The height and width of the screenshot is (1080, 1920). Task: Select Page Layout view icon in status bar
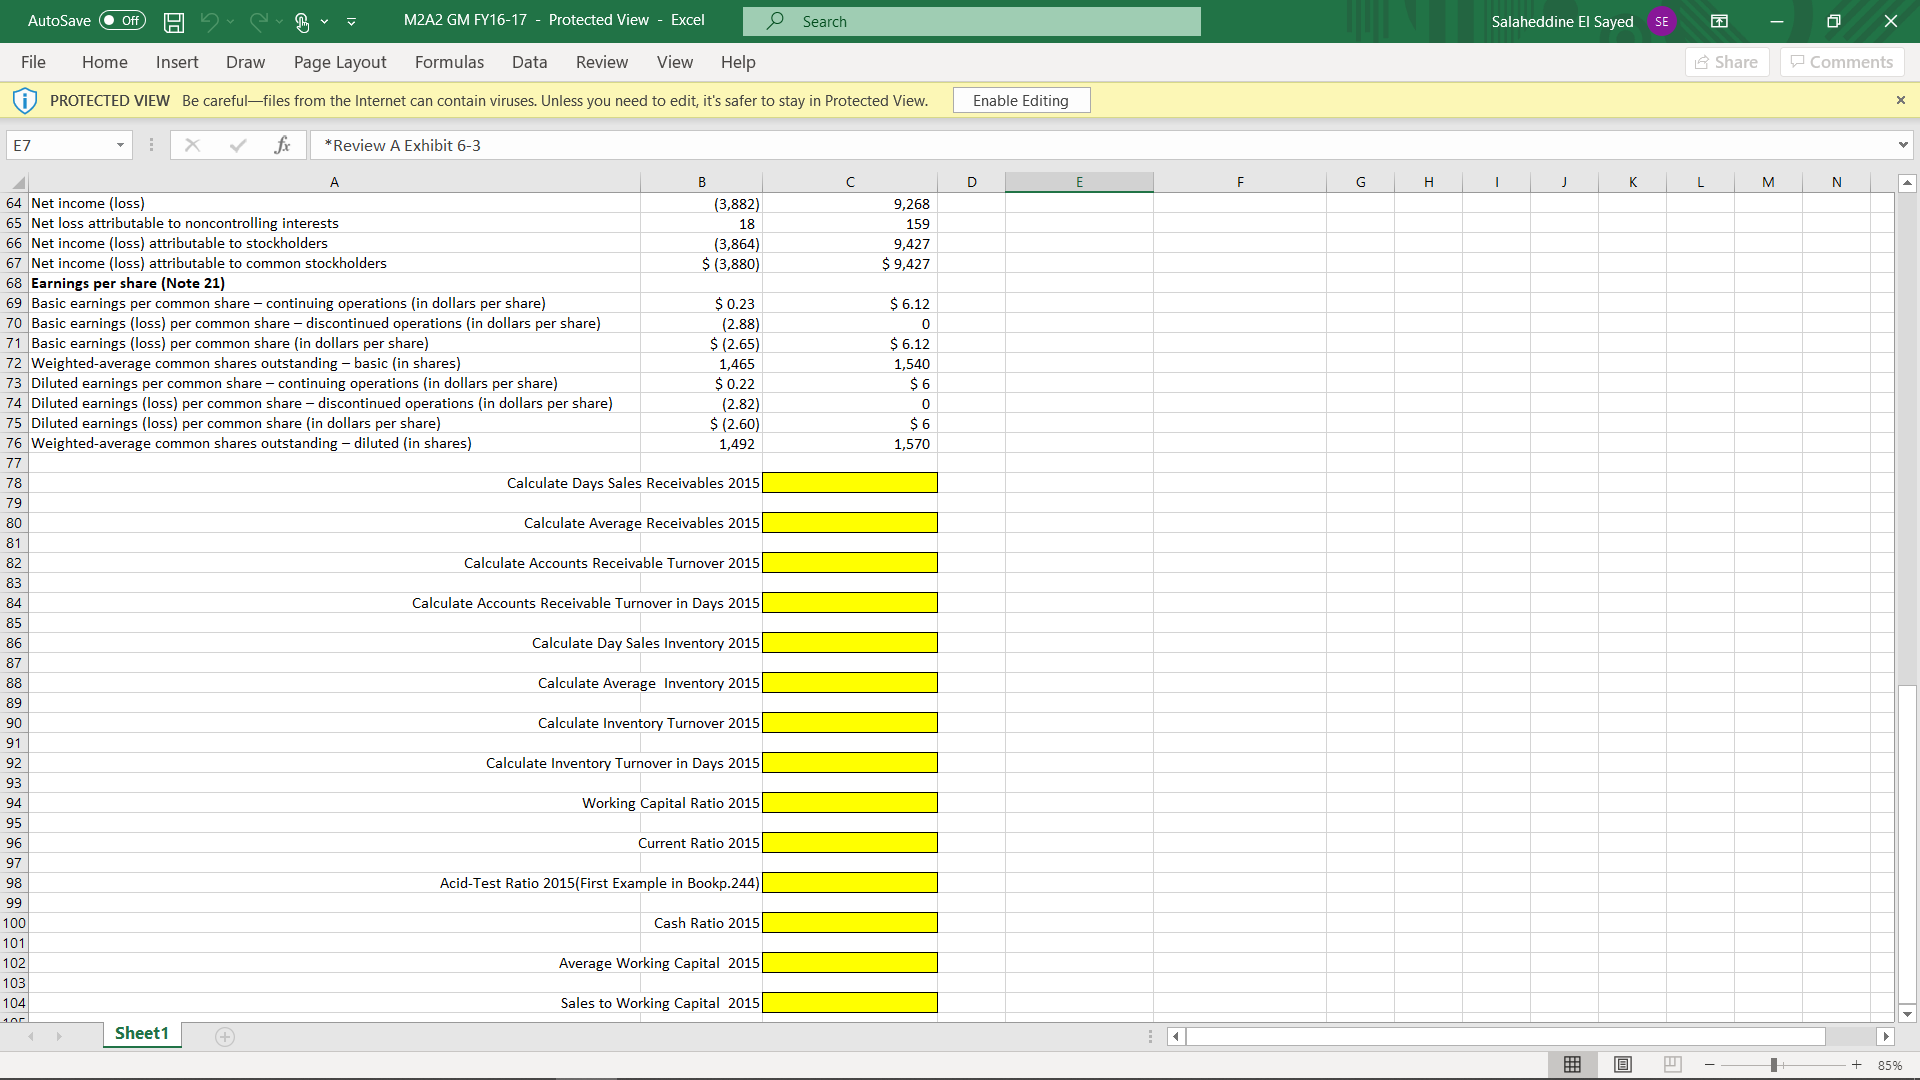click(1623, 1064)
